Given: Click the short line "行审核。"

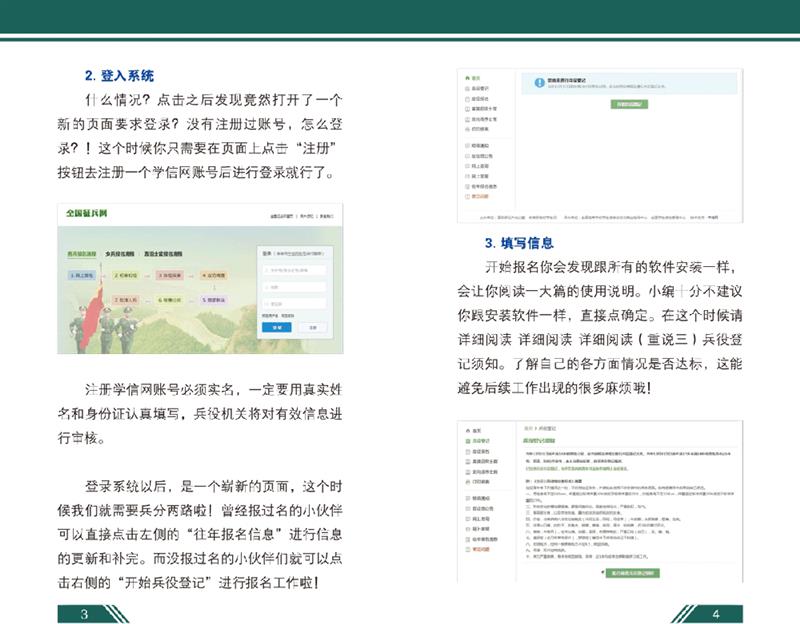Looking at the screenshot, I should [x=82, y=438].
